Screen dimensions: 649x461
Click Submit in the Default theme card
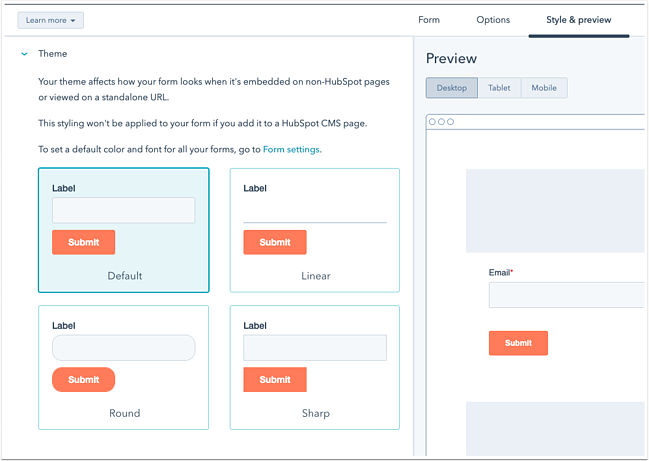click(84, 242)
